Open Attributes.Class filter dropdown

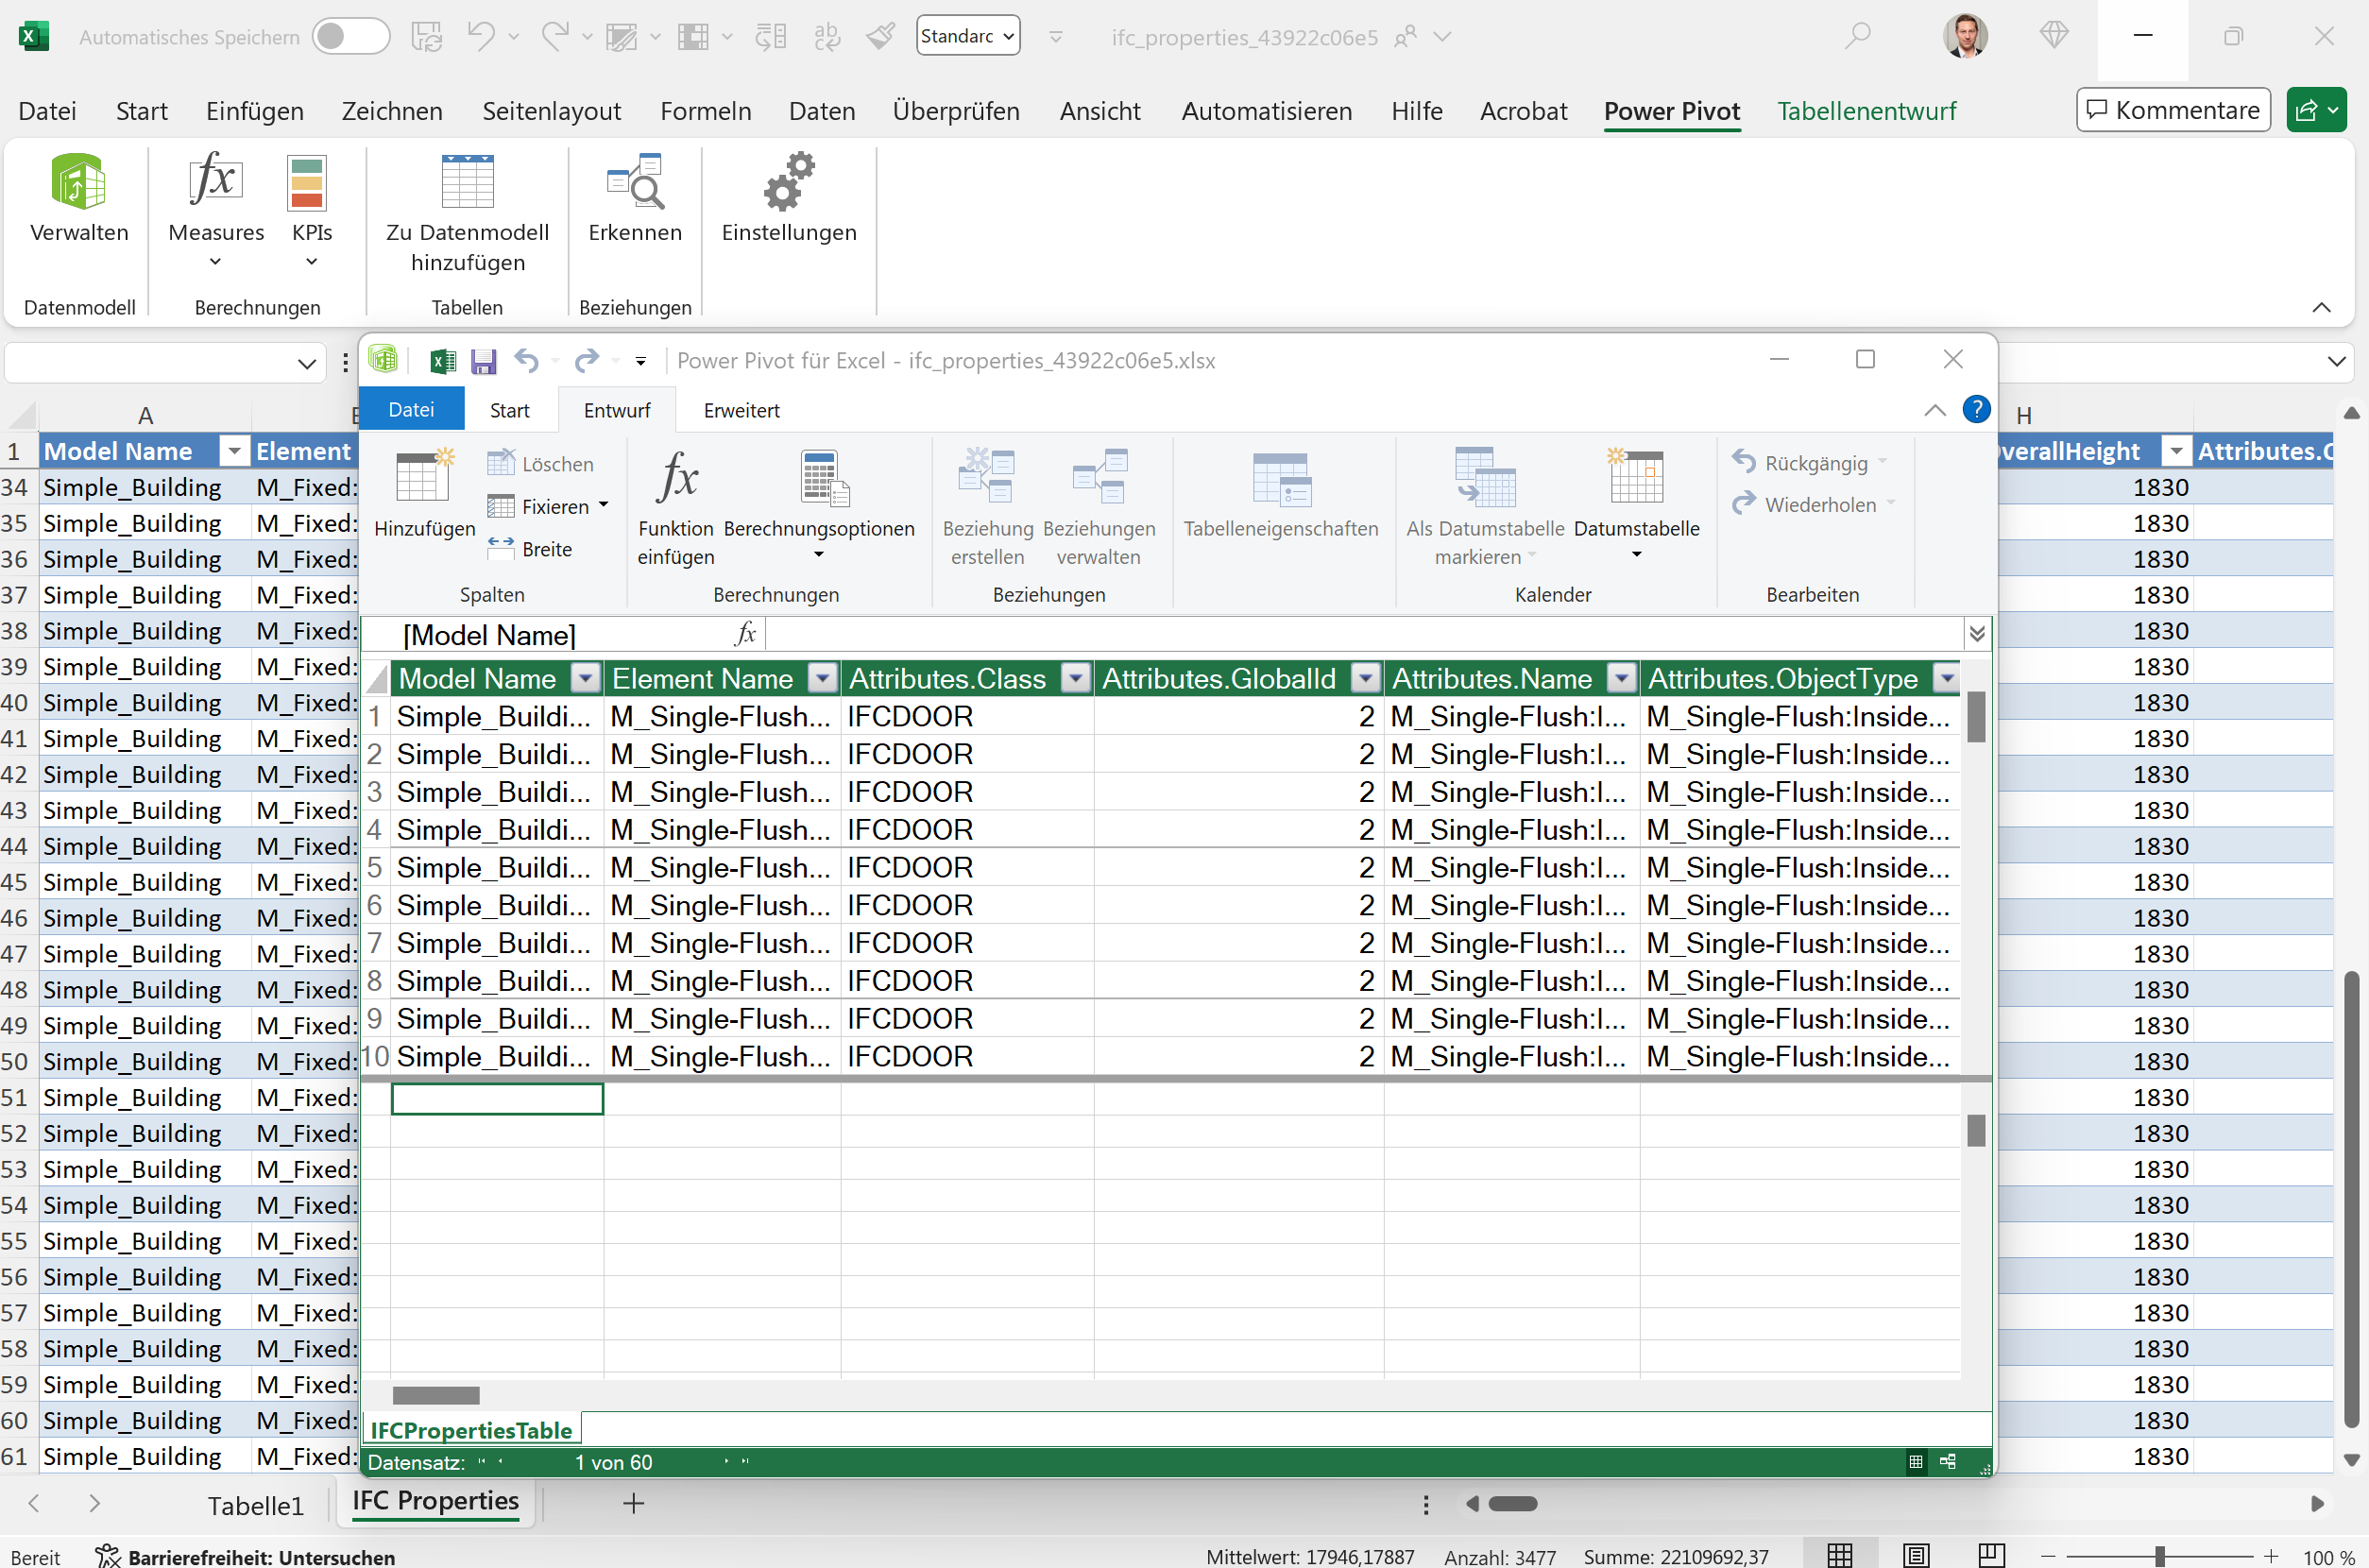click(x=1075, y=679)
